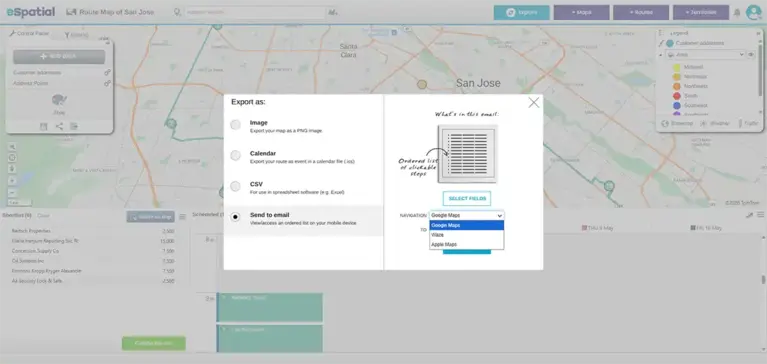The height and width of the screenshot is (364, 767).
Task: Click the South red color swatch
Action: (x=677, y=96)
